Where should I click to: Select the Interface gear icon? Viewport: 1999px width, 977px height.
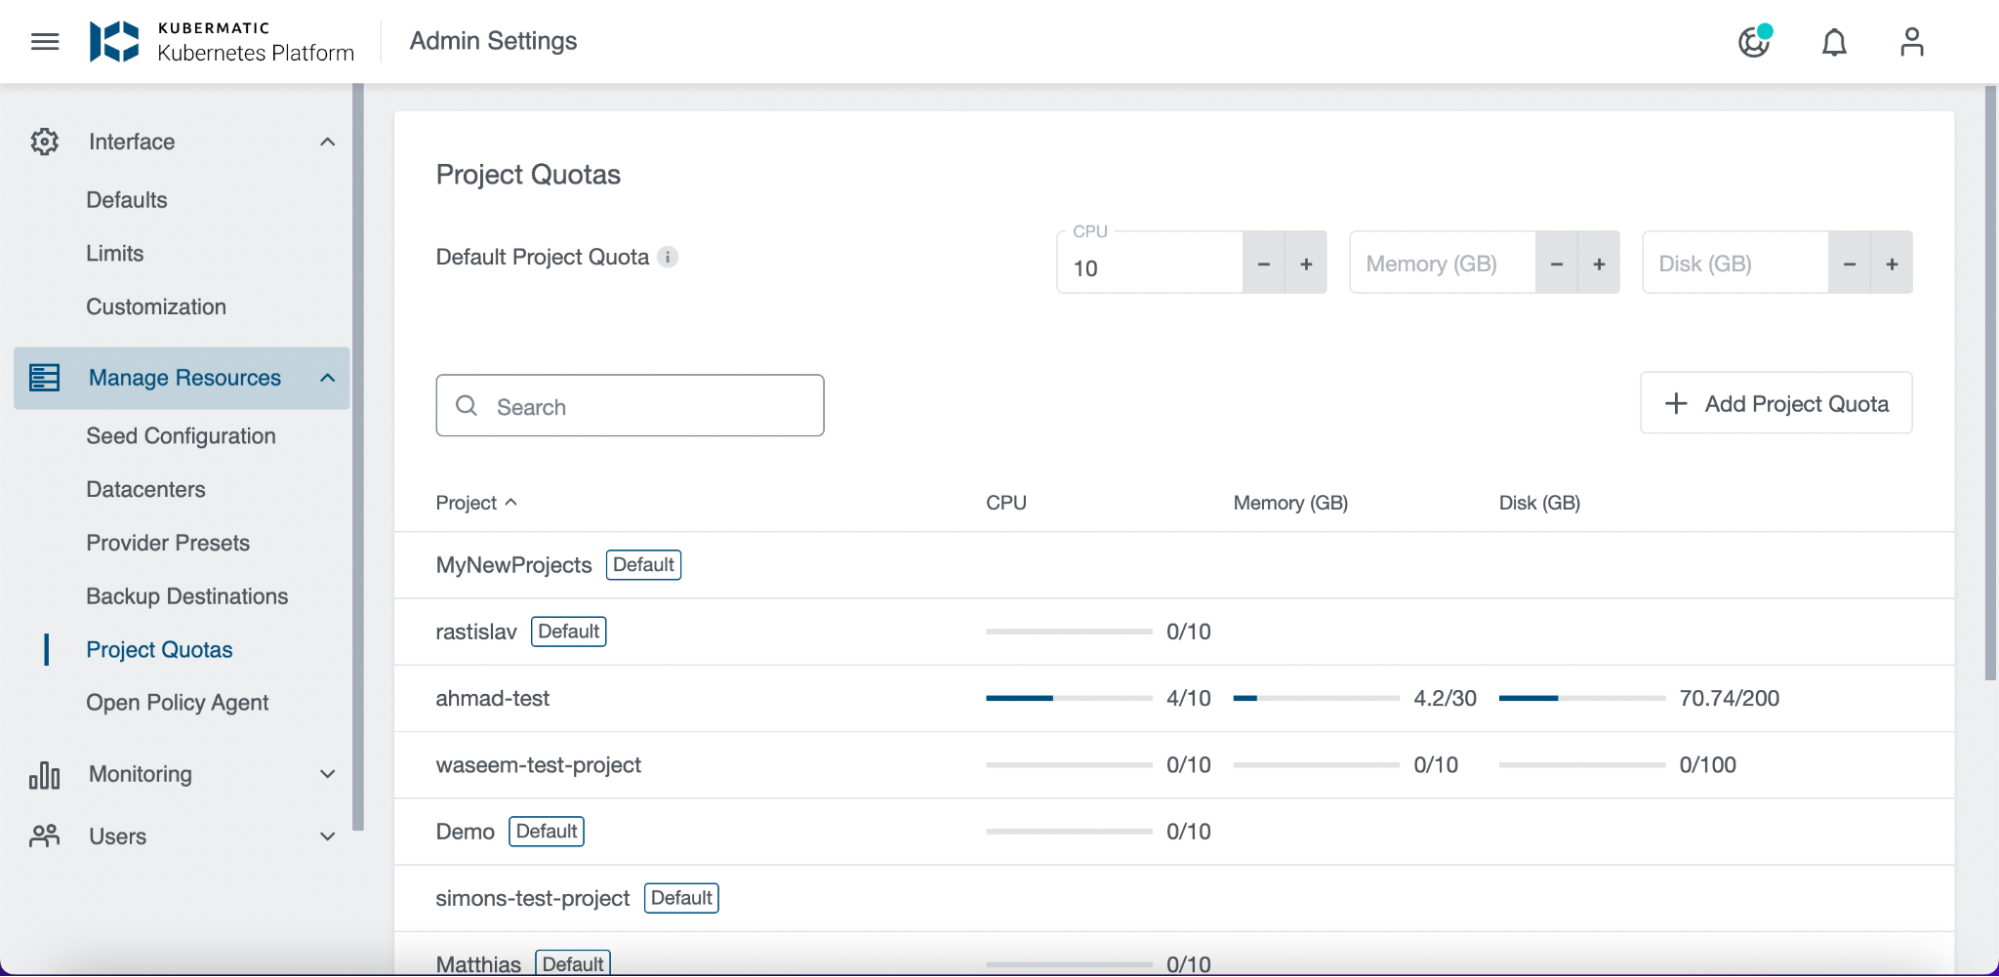click(x=43, y=141)
